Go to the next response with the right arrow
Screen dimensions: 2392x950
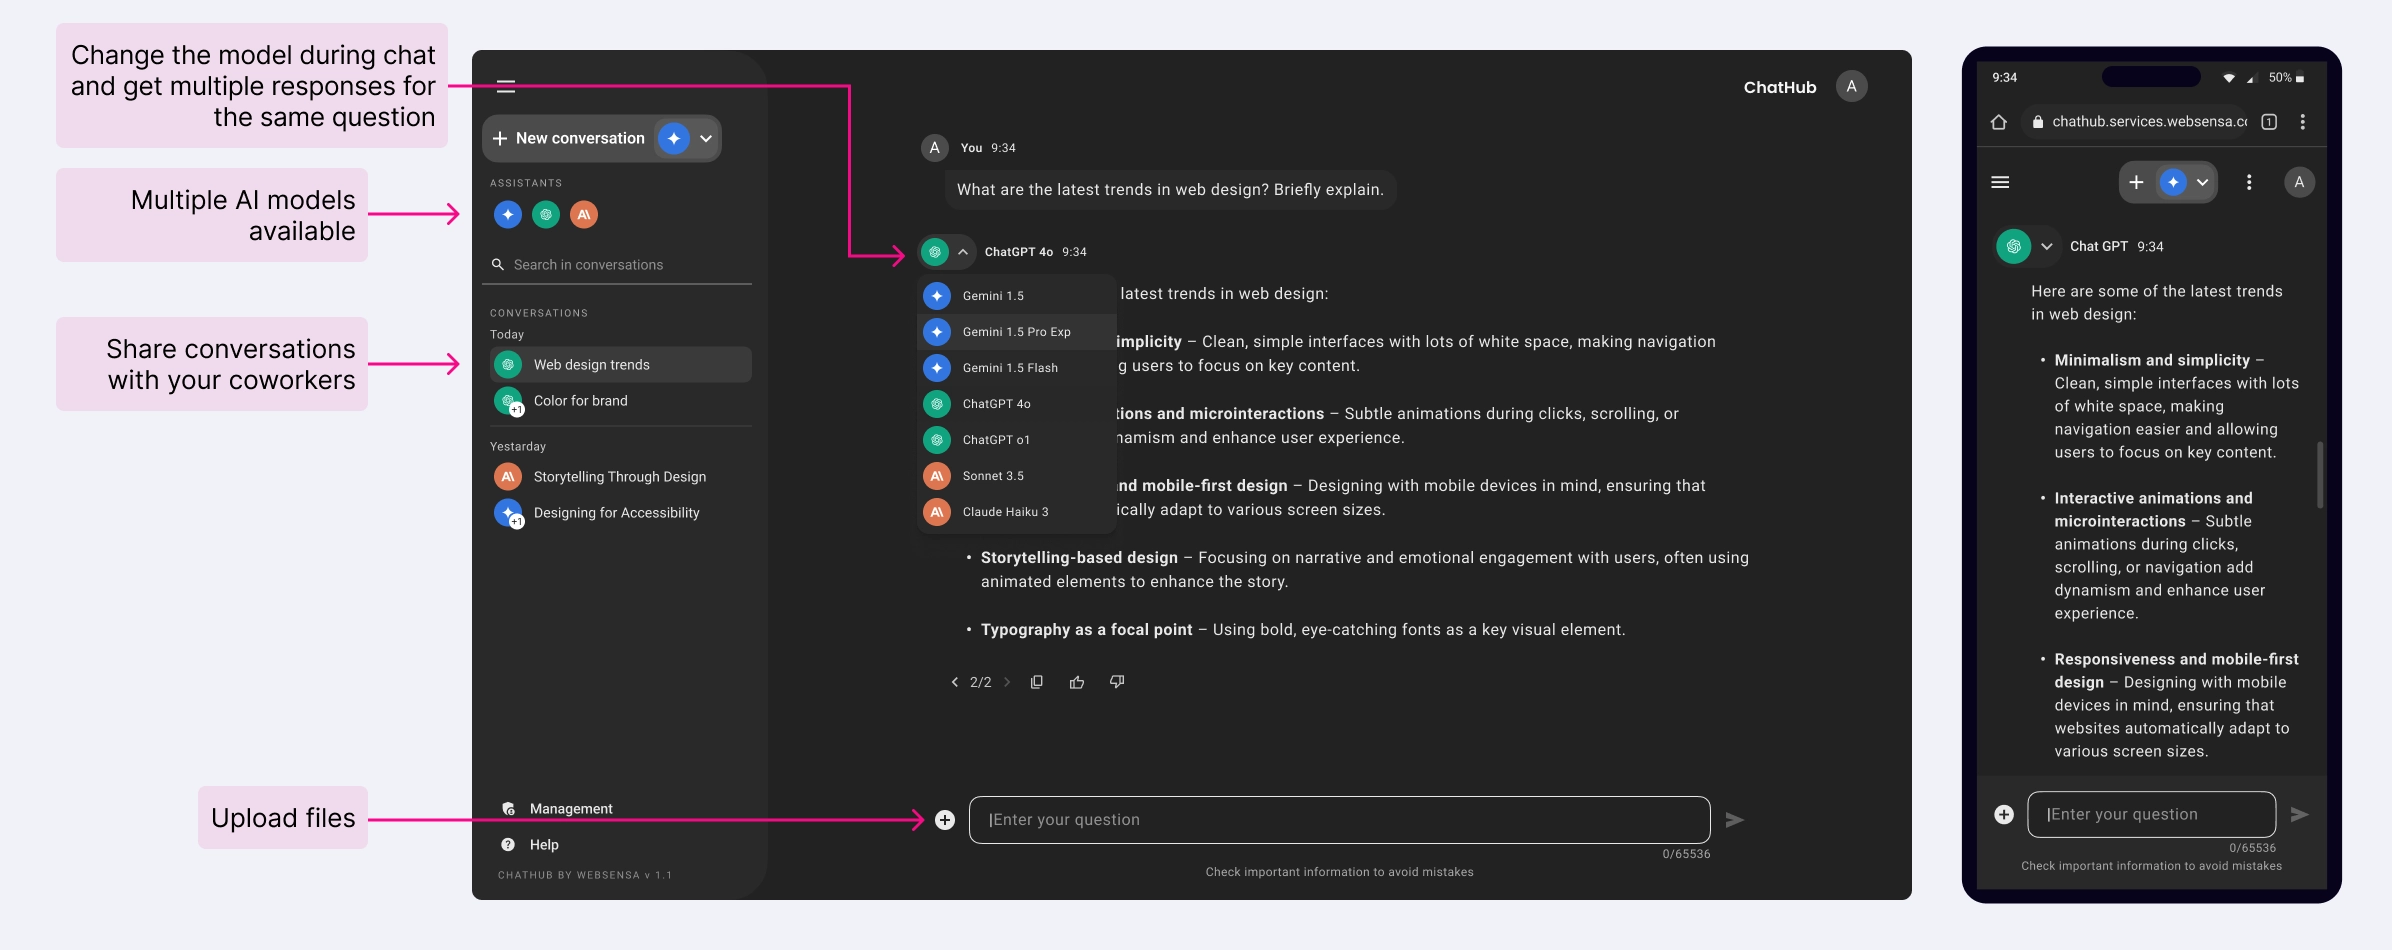(x=1007, y=682)
